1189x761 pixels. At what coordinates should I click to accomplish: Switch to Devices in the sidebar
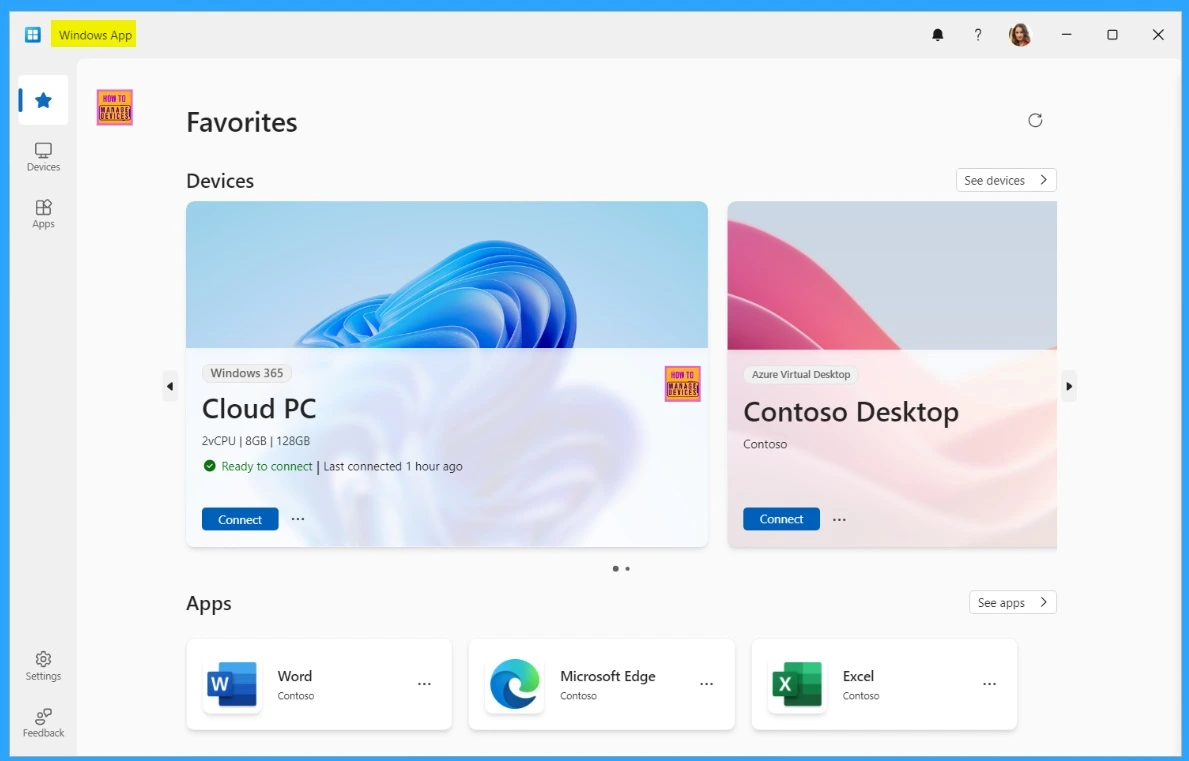point(43,157)
